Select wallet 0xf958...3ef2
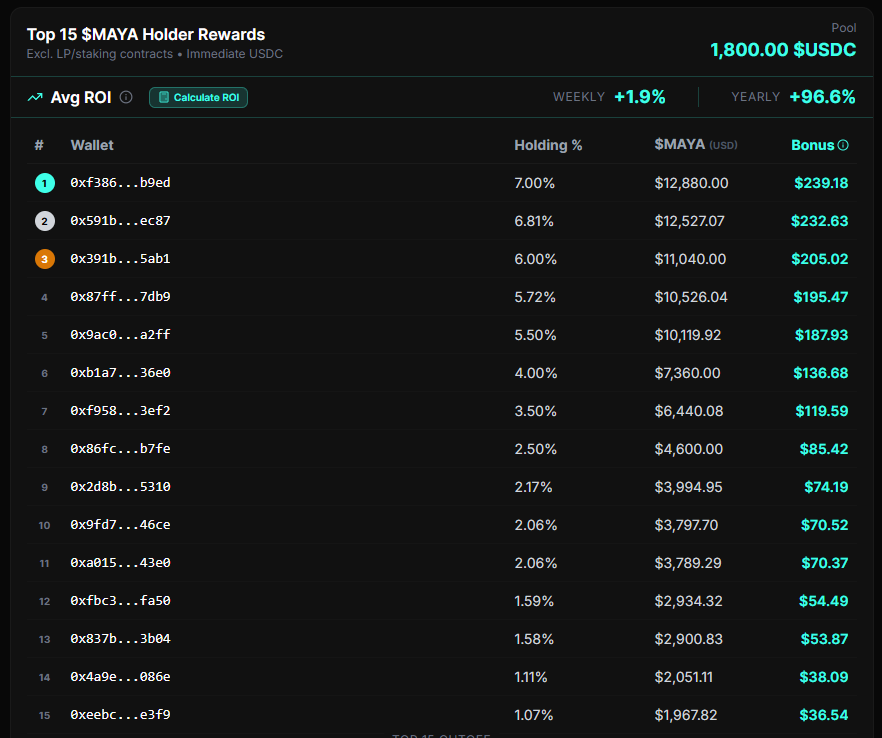 [120, 411]
